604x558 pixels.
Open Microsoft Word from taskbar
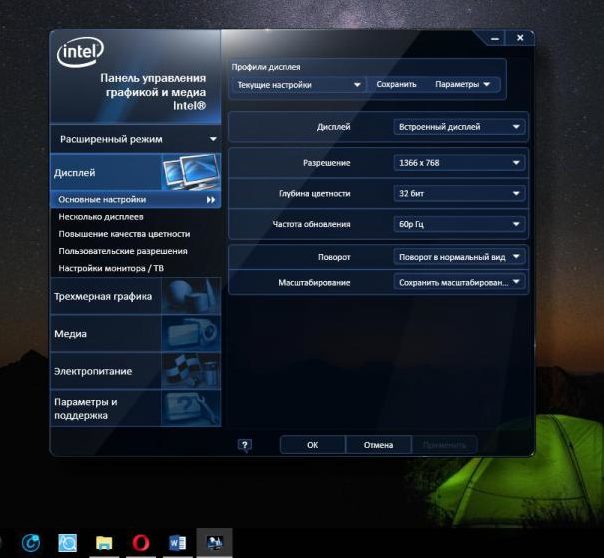178,543
